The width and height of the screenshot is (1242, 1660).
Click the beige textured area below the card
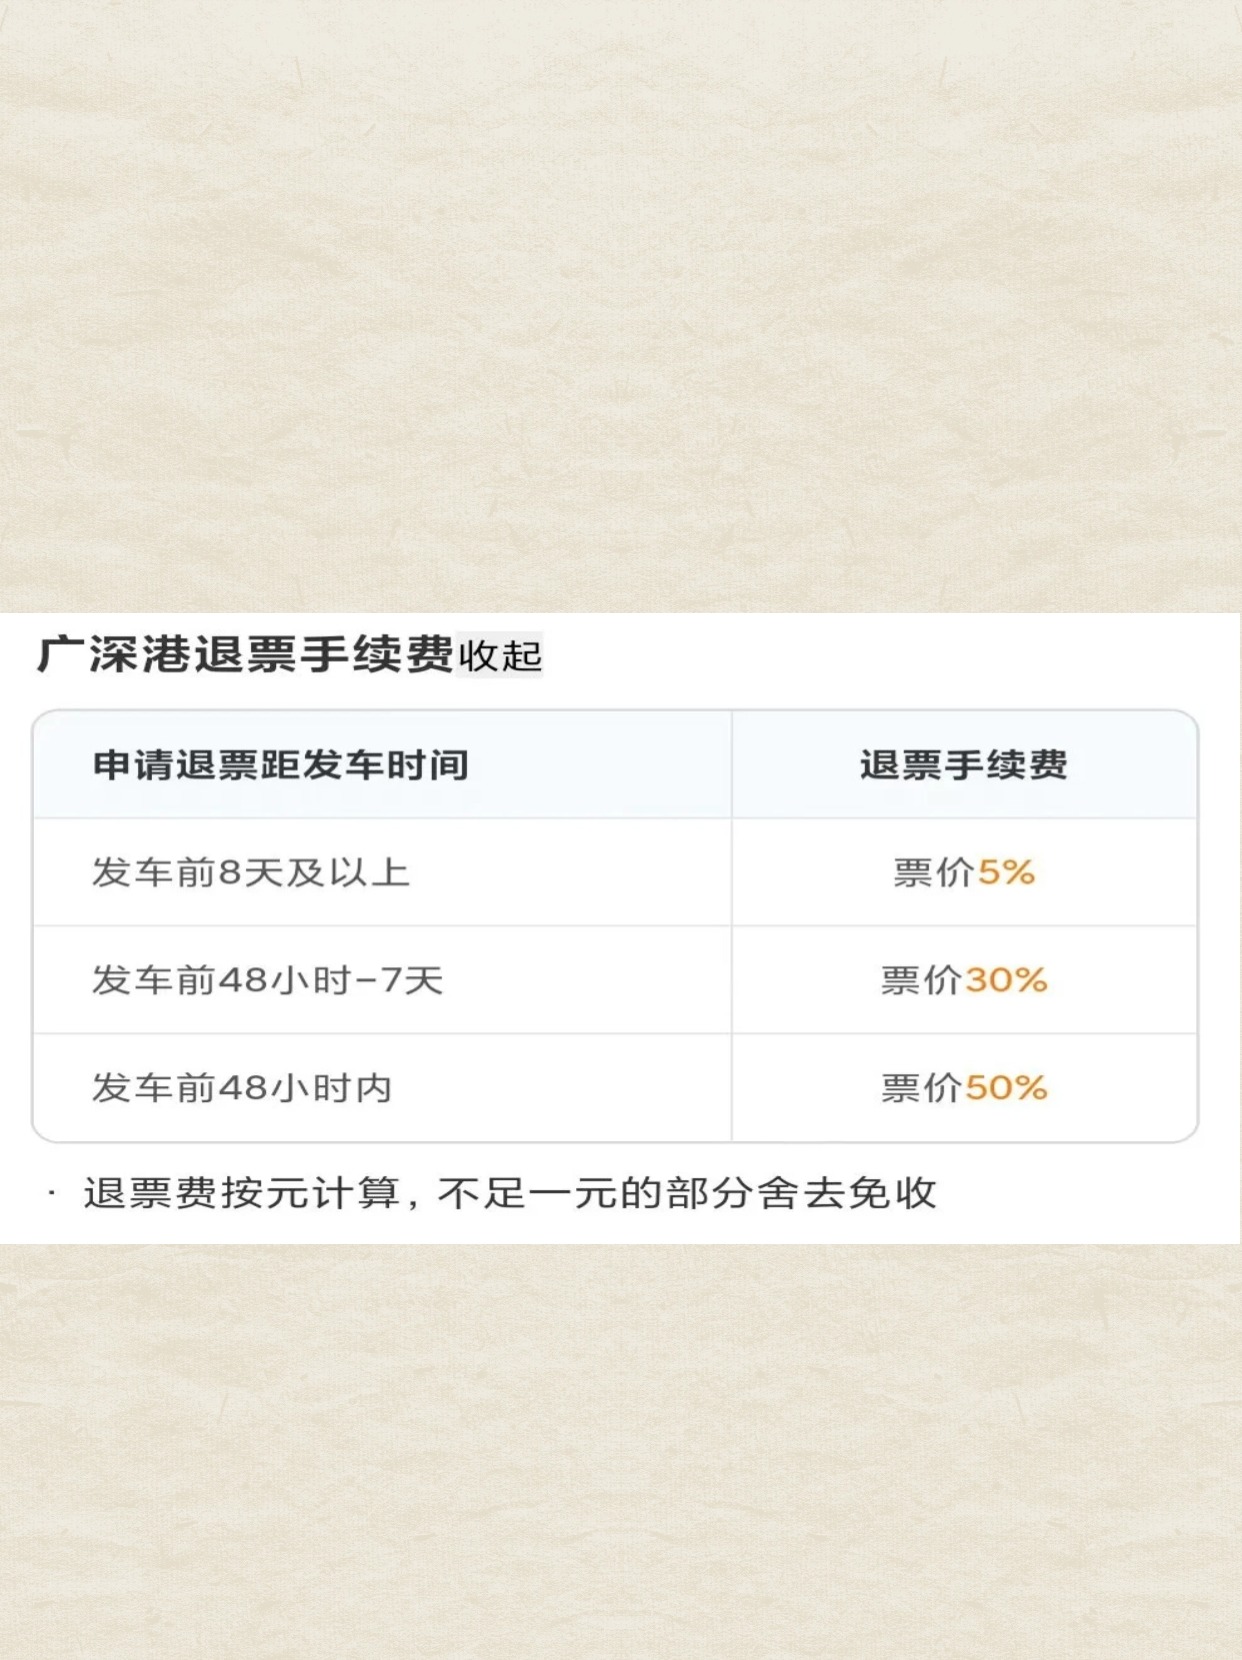pyautogui.click(x=621, y=1452)
